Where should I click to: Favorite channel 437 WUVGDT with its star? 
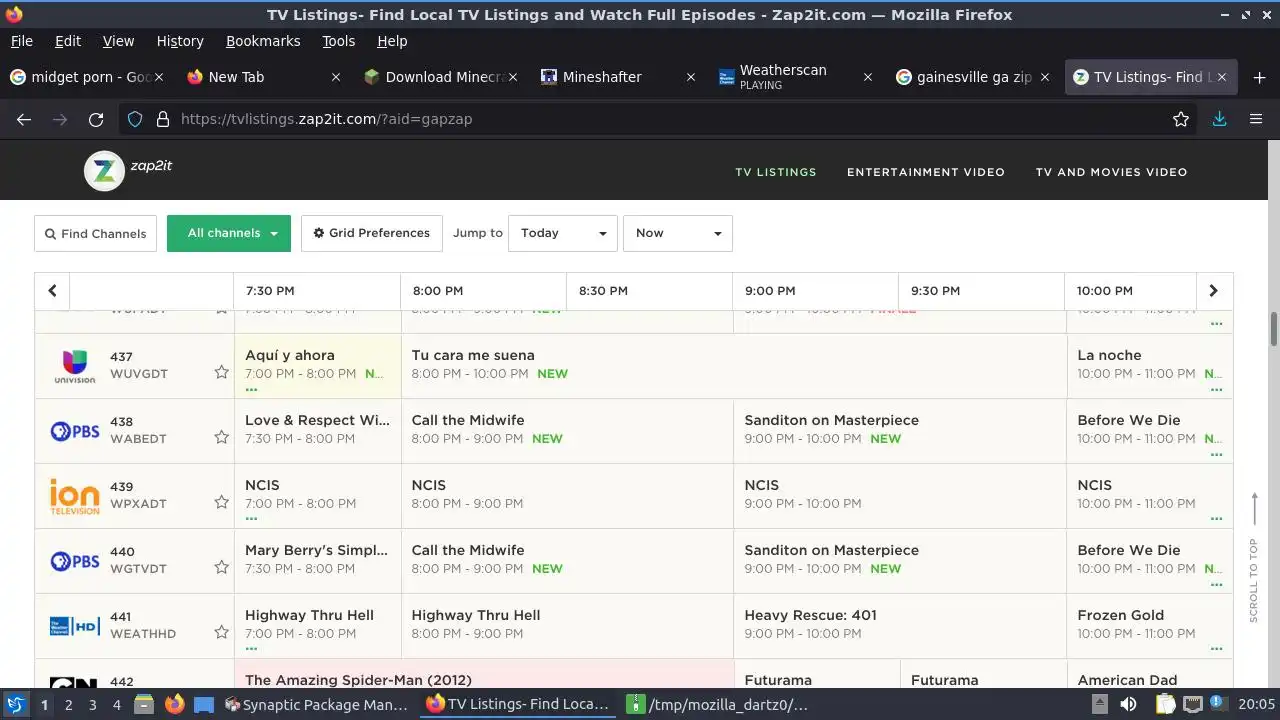click(221, 372)
